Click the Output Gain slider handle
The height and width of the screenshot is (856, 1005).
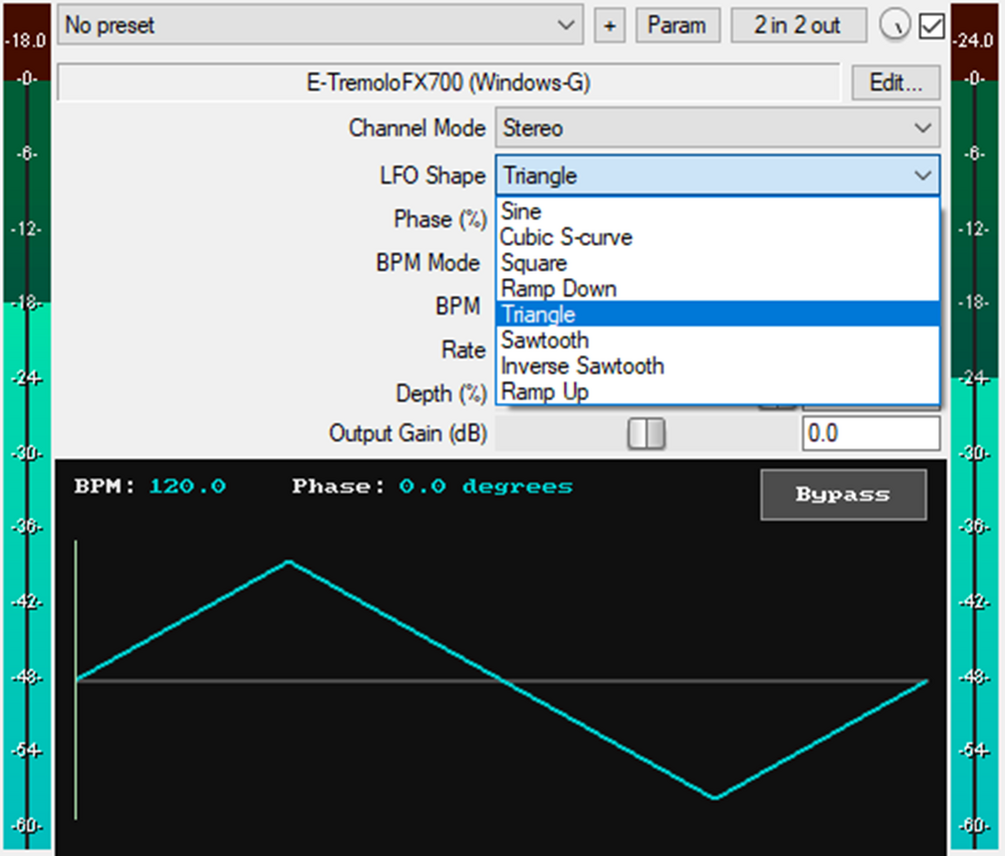click(646, 434)
